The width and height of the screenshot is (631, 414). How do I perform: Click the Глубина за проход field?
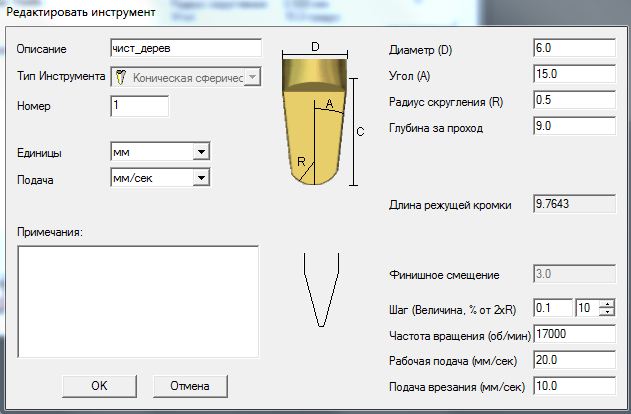(574, 126)
